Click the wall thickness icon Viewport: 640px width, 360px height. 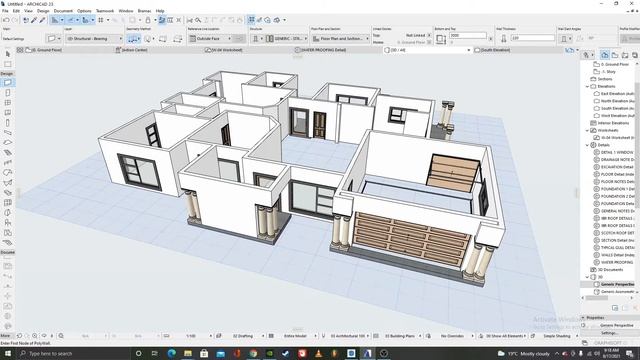coord(503,38)
